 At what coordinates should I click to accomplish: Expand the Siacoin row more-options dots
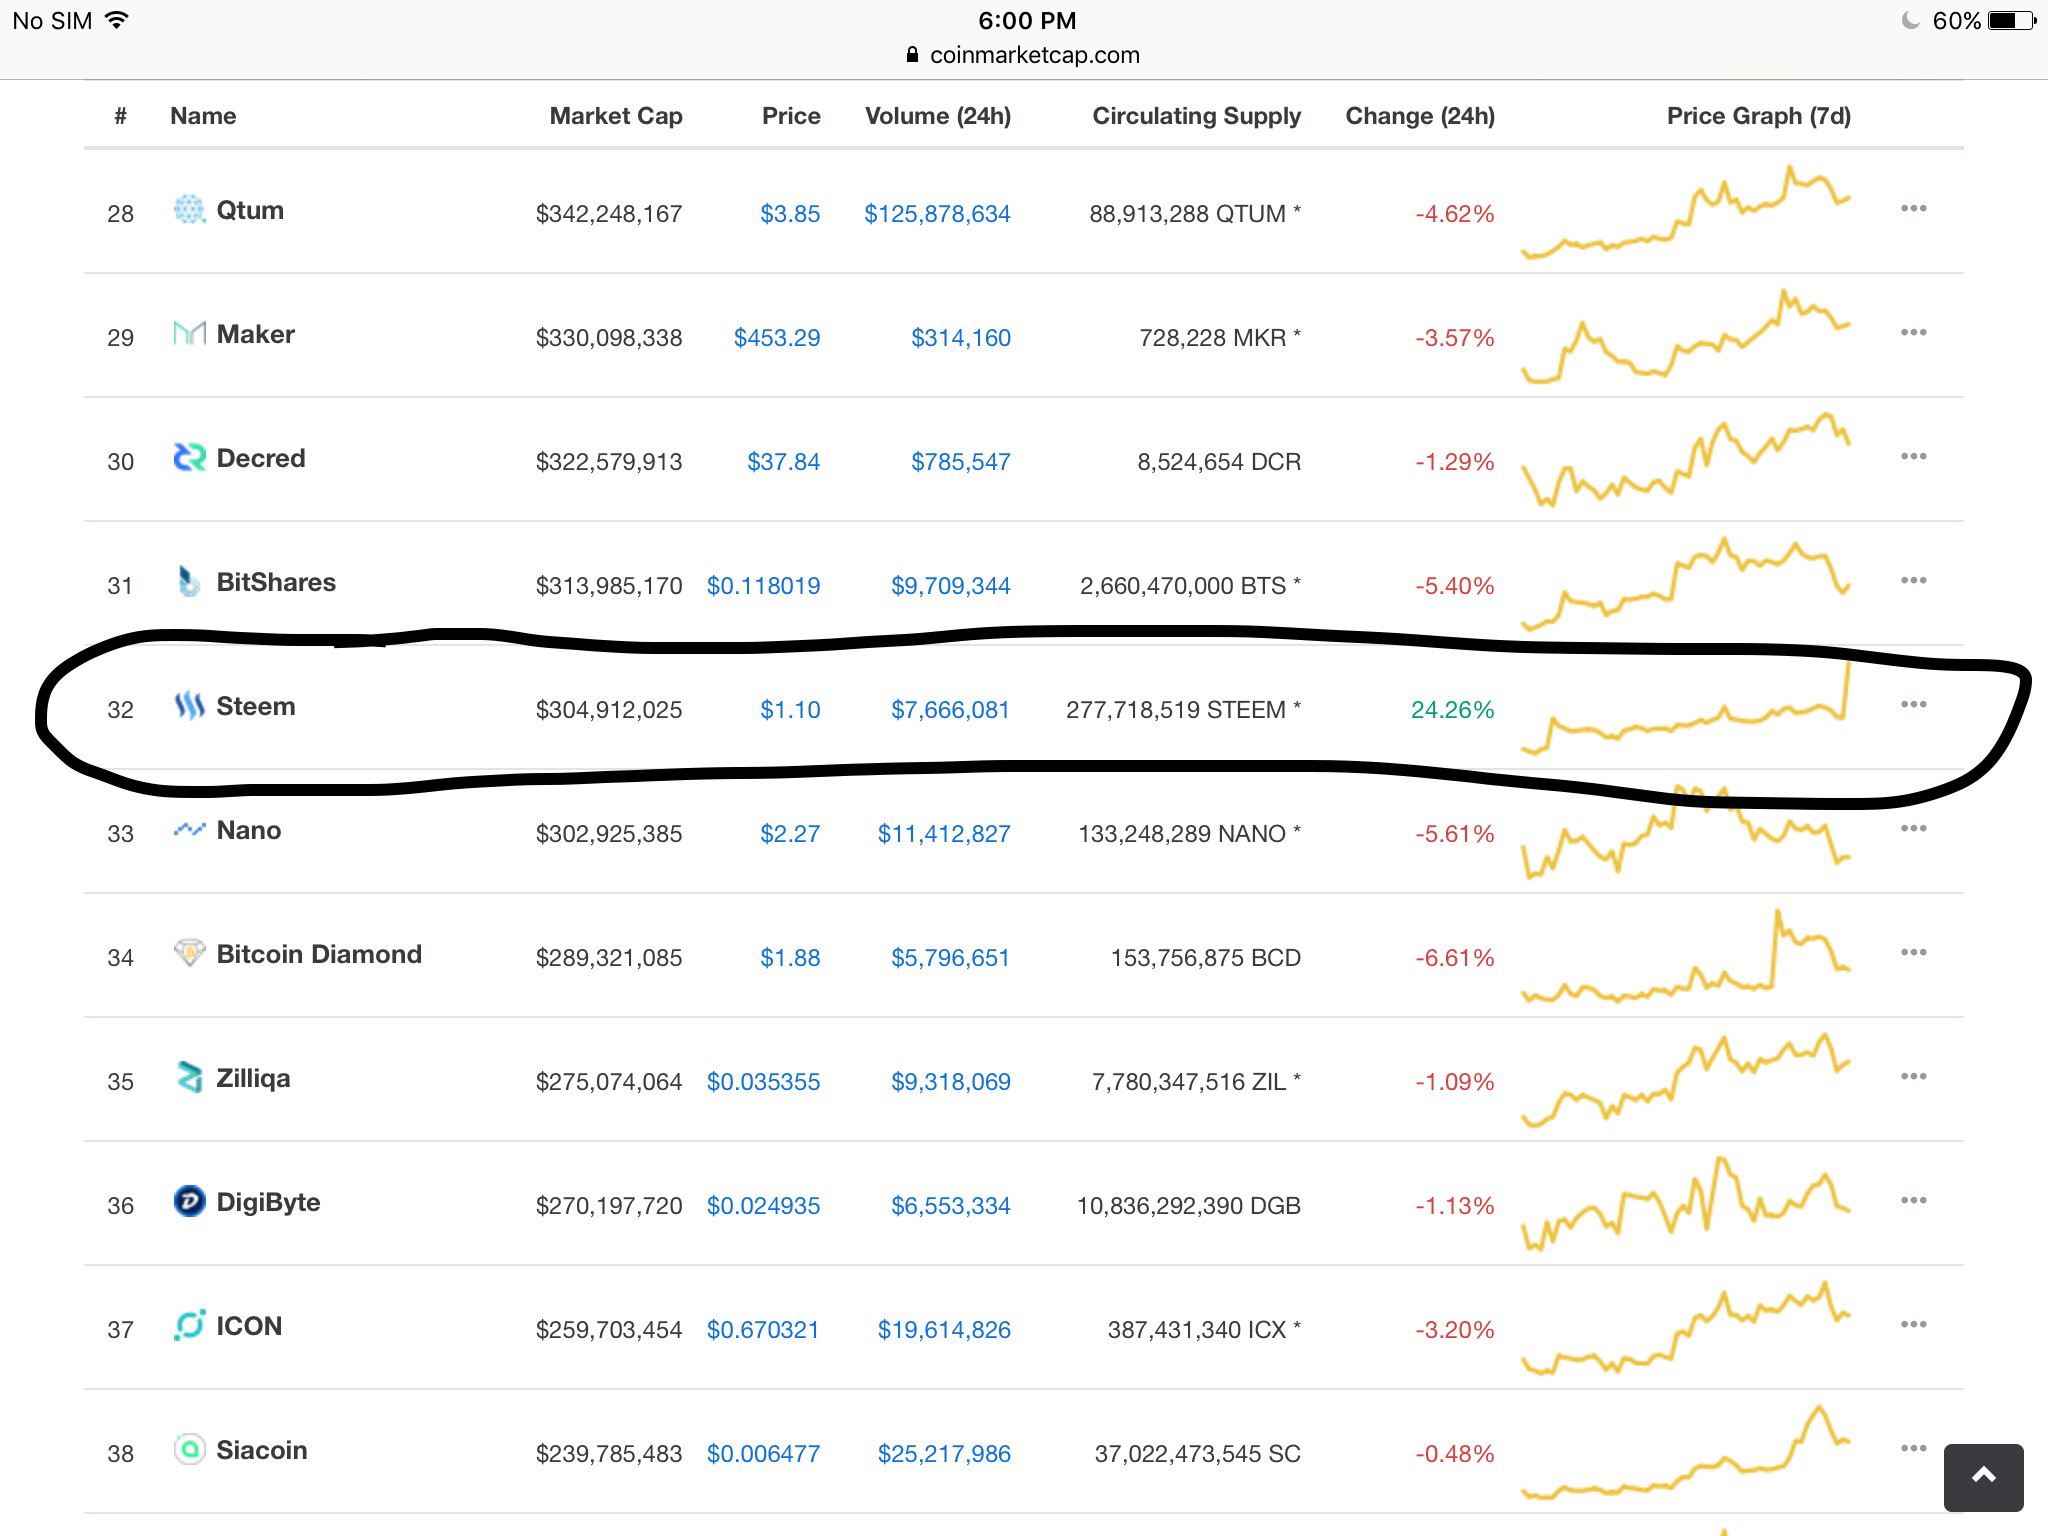[1913, 1449]
